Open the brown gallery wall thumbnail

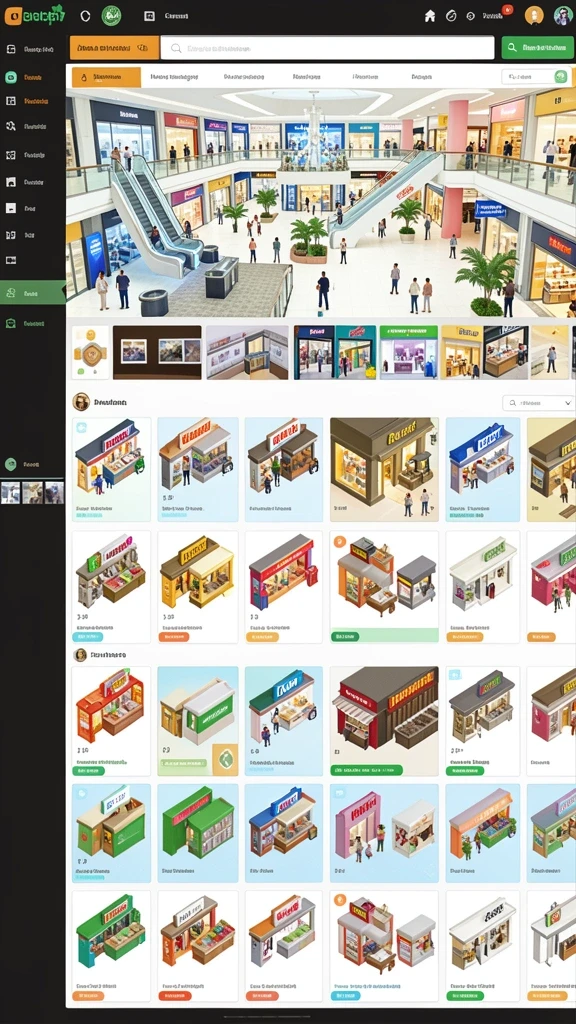(157, 353)
